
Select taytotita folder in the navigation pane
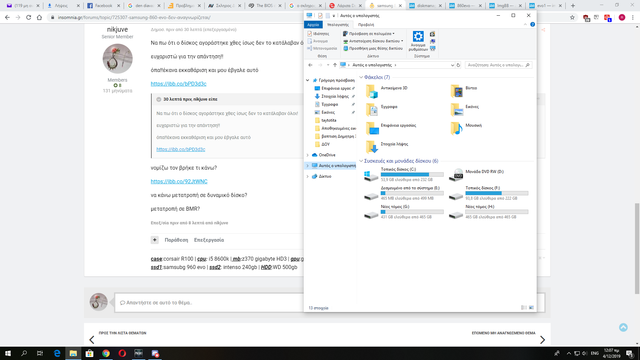(329, 120)
